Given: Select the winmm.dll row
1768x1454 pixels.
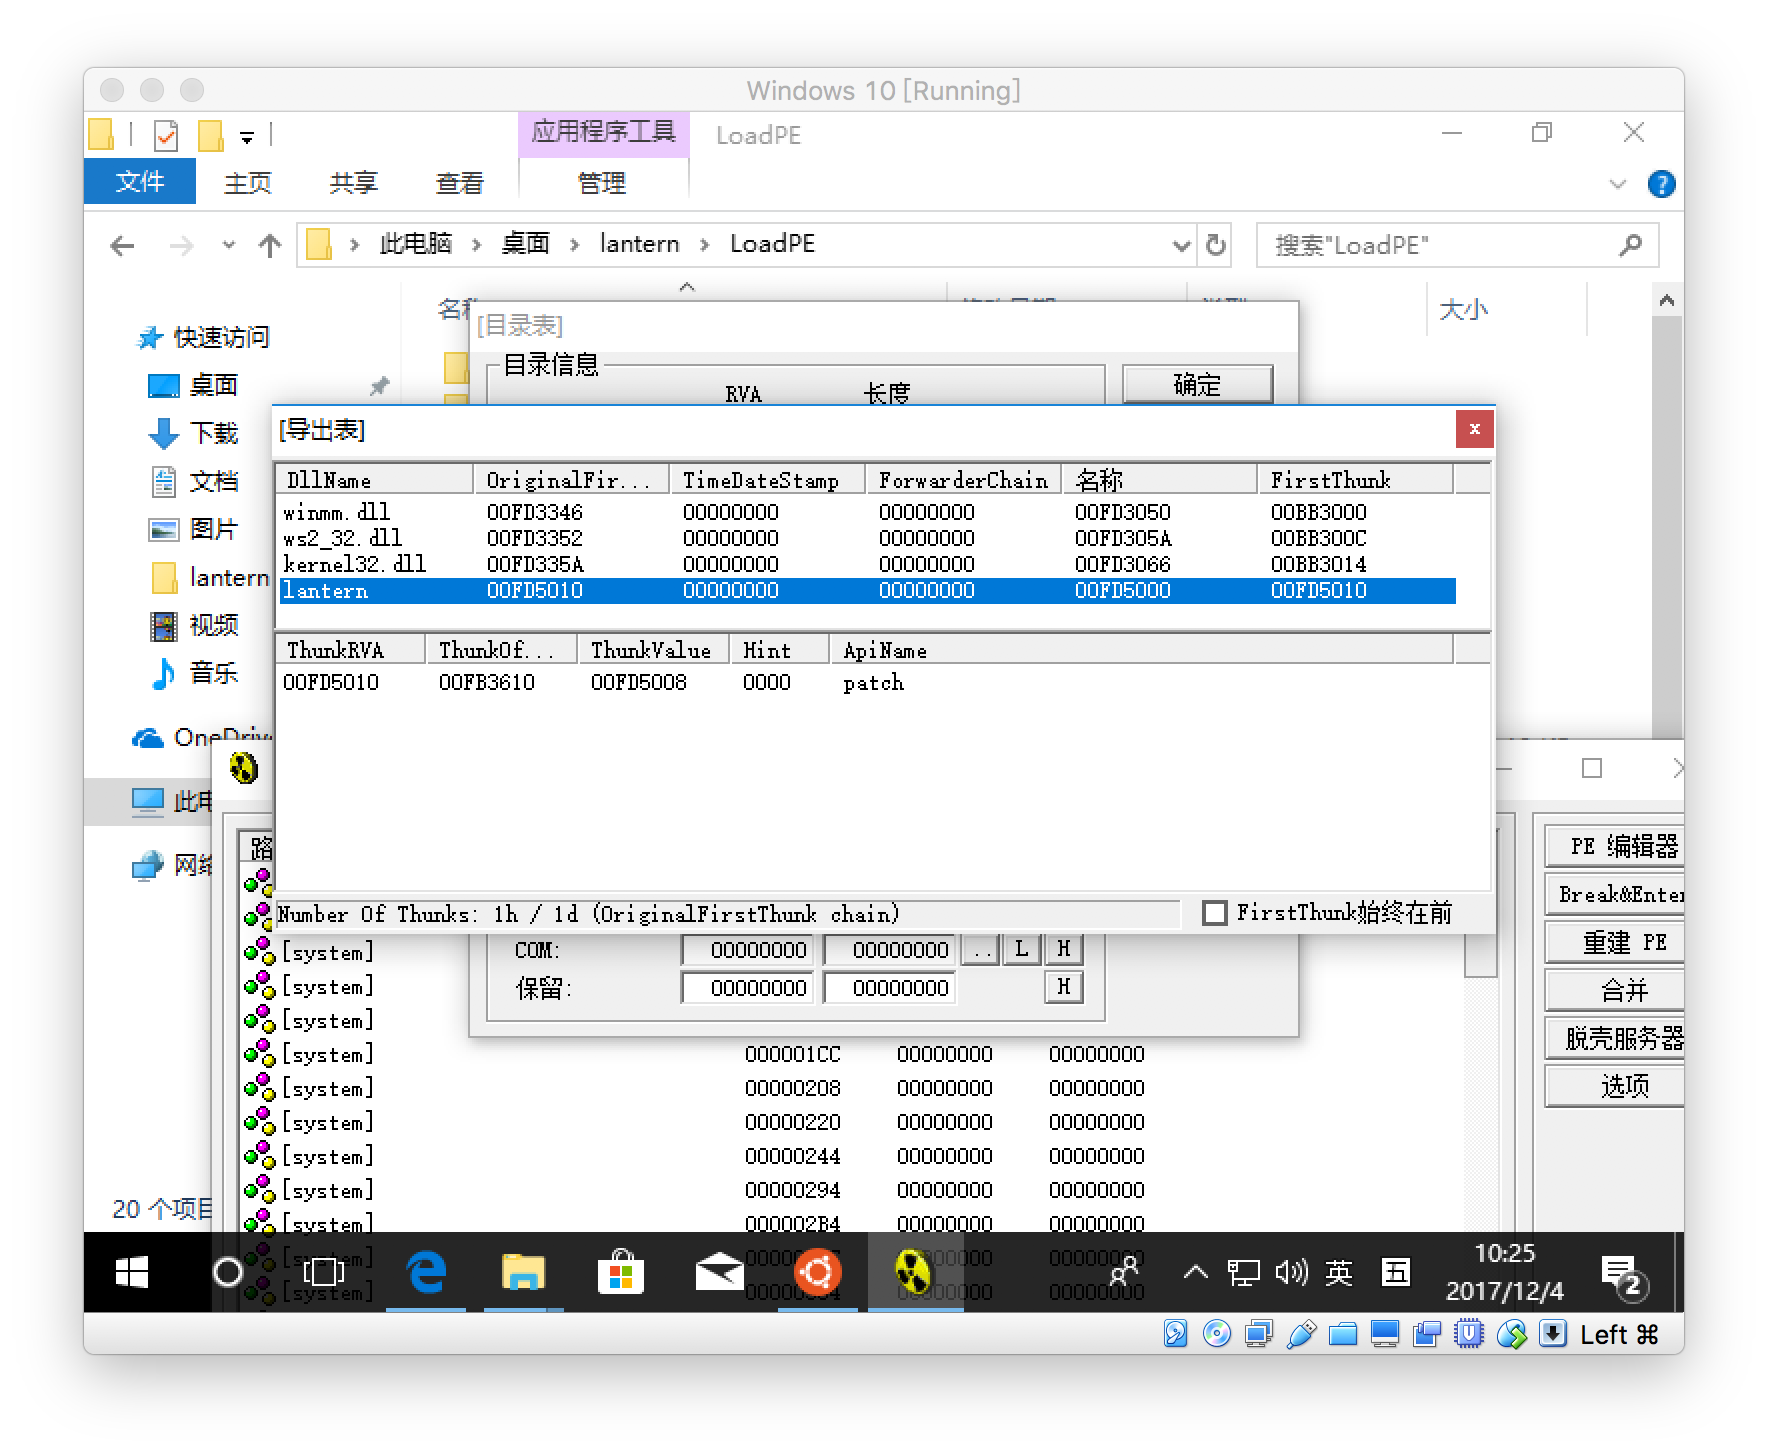Looking at the screenshot, I should point(867,512).
